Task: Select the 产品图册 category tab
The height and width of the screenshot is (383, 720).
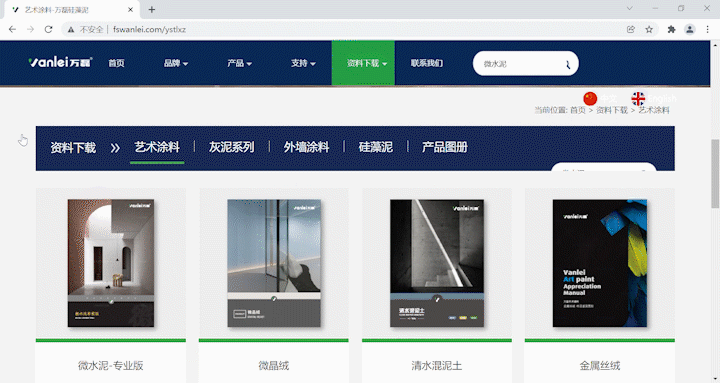Action: (444, 147)
